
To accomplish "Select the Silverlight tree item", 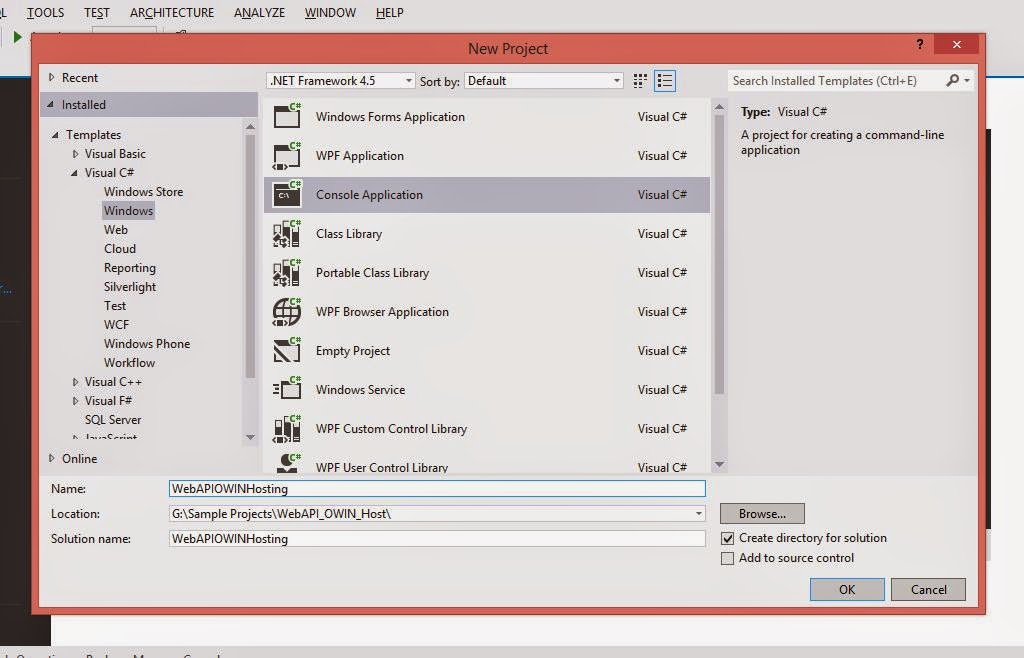I will pyautogui.click(x=129, y=287).
